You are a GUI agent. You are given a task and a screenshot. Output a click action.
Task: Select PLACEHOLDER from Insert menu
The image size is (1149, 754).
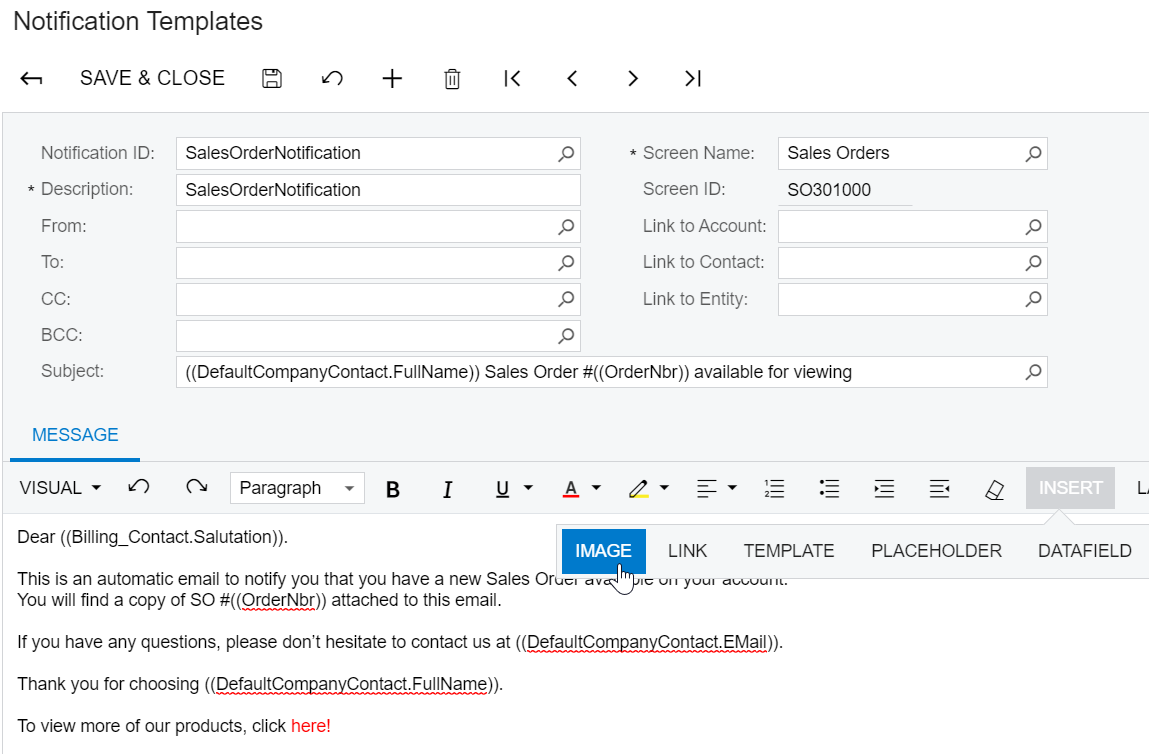click(x=936, y=551)
